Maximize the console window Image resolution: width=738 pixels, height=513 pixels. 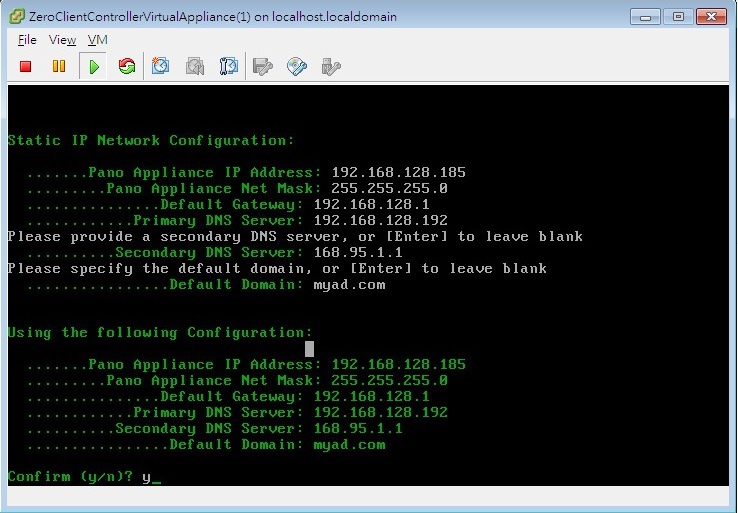(x=678, y=17)
